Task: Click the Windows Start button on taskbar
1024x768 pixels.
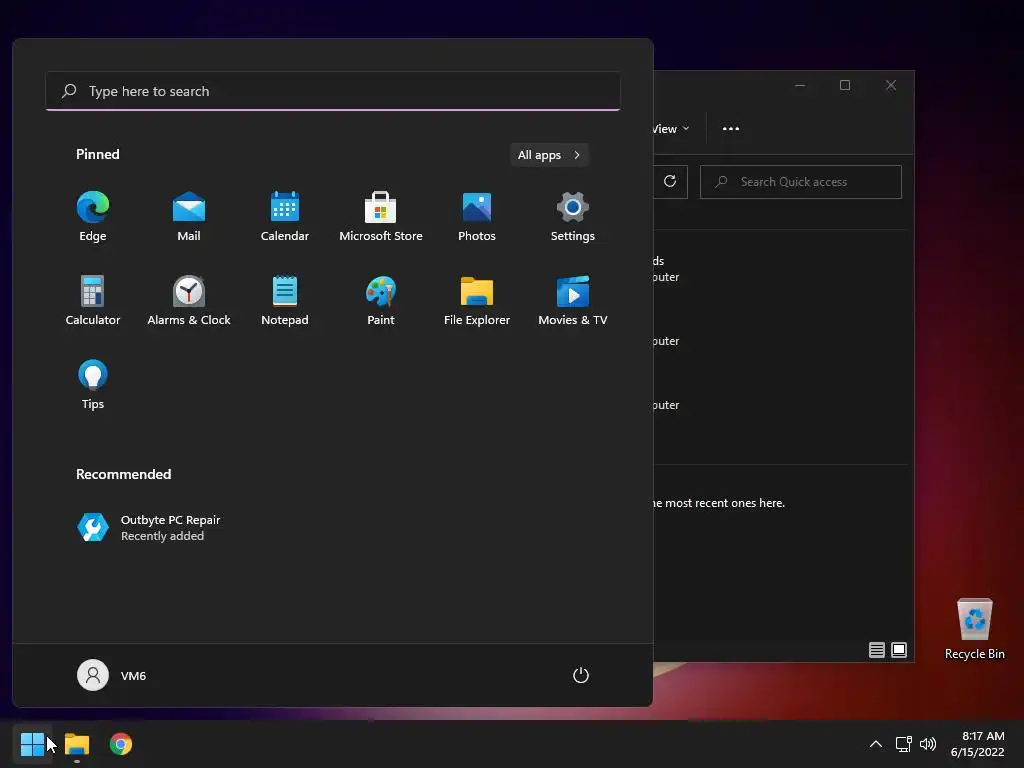Action: [x=32, y=744]
